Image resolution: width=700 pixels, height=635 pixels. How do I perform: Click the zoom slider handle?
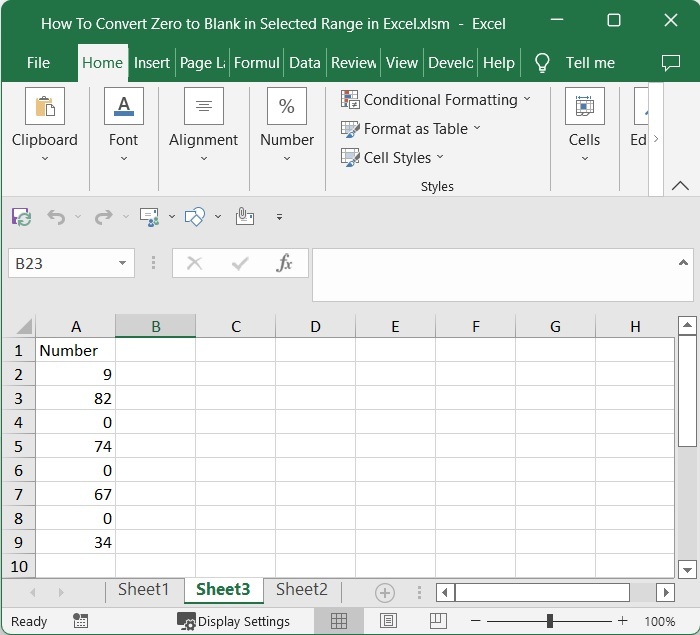pos(549,621)
